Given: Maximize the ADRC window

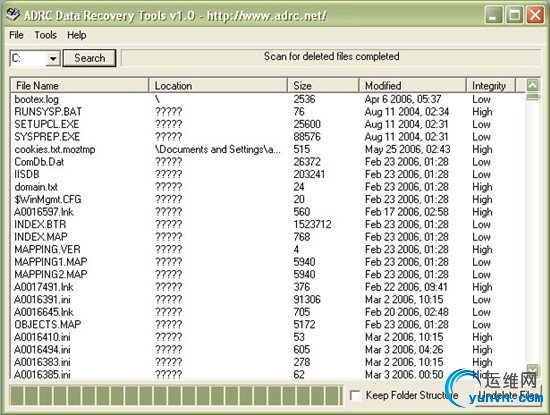Looking at the screenshot, I should coord(514,15).
